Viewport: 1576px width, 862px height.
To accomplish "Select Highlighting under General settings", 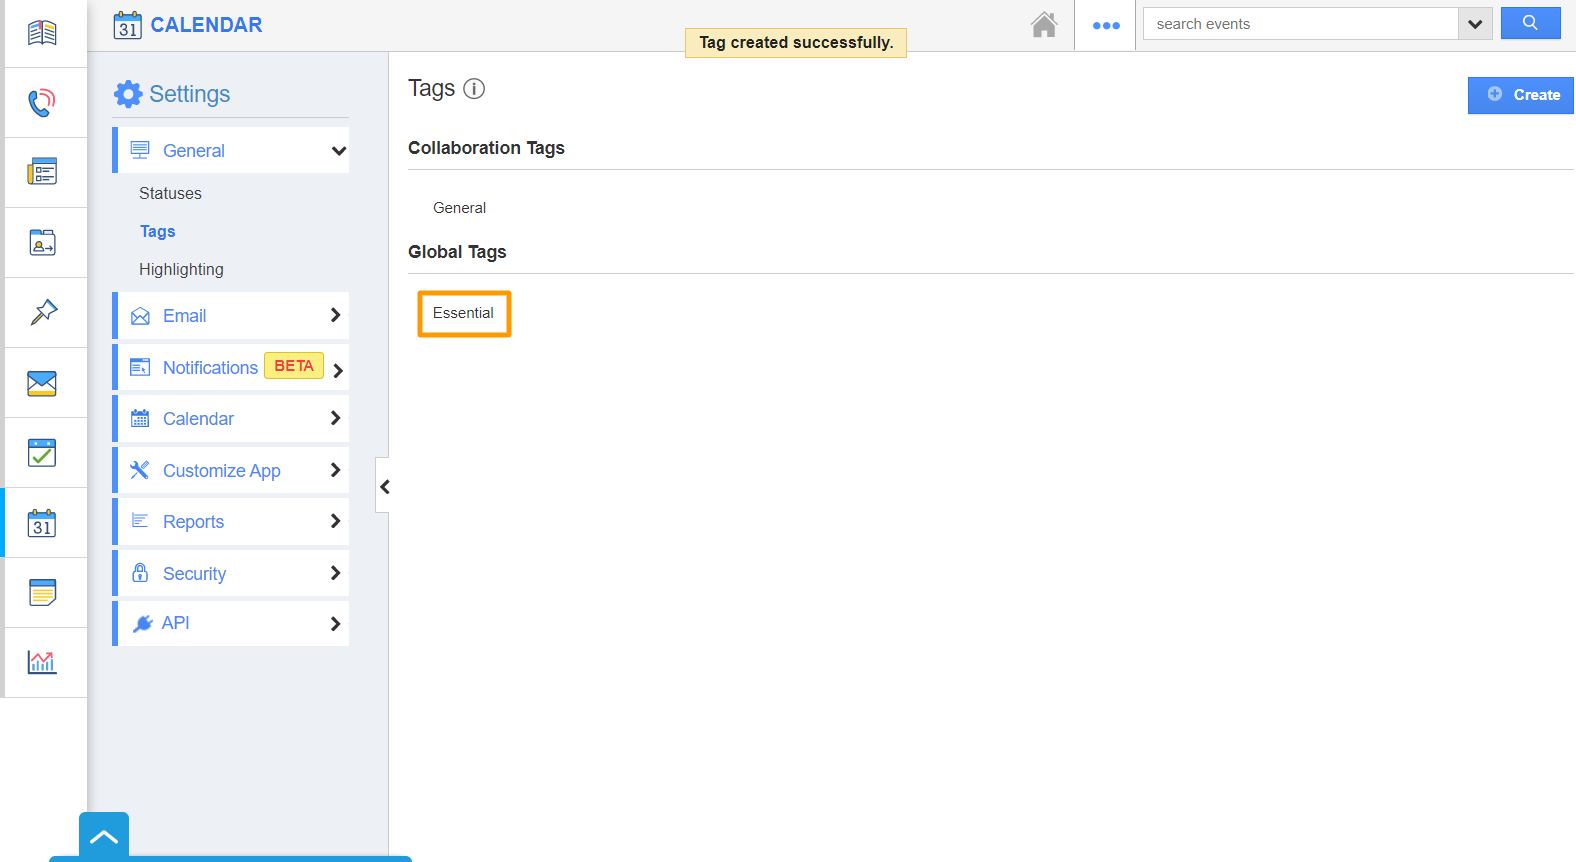I will (x=181, y=269).
